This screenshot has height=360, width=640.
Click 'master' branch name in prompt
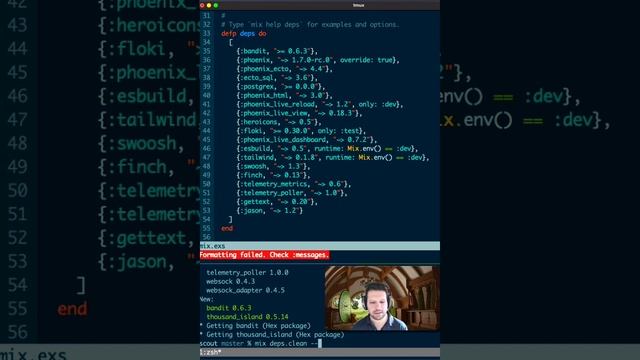[x=232, y=343]
